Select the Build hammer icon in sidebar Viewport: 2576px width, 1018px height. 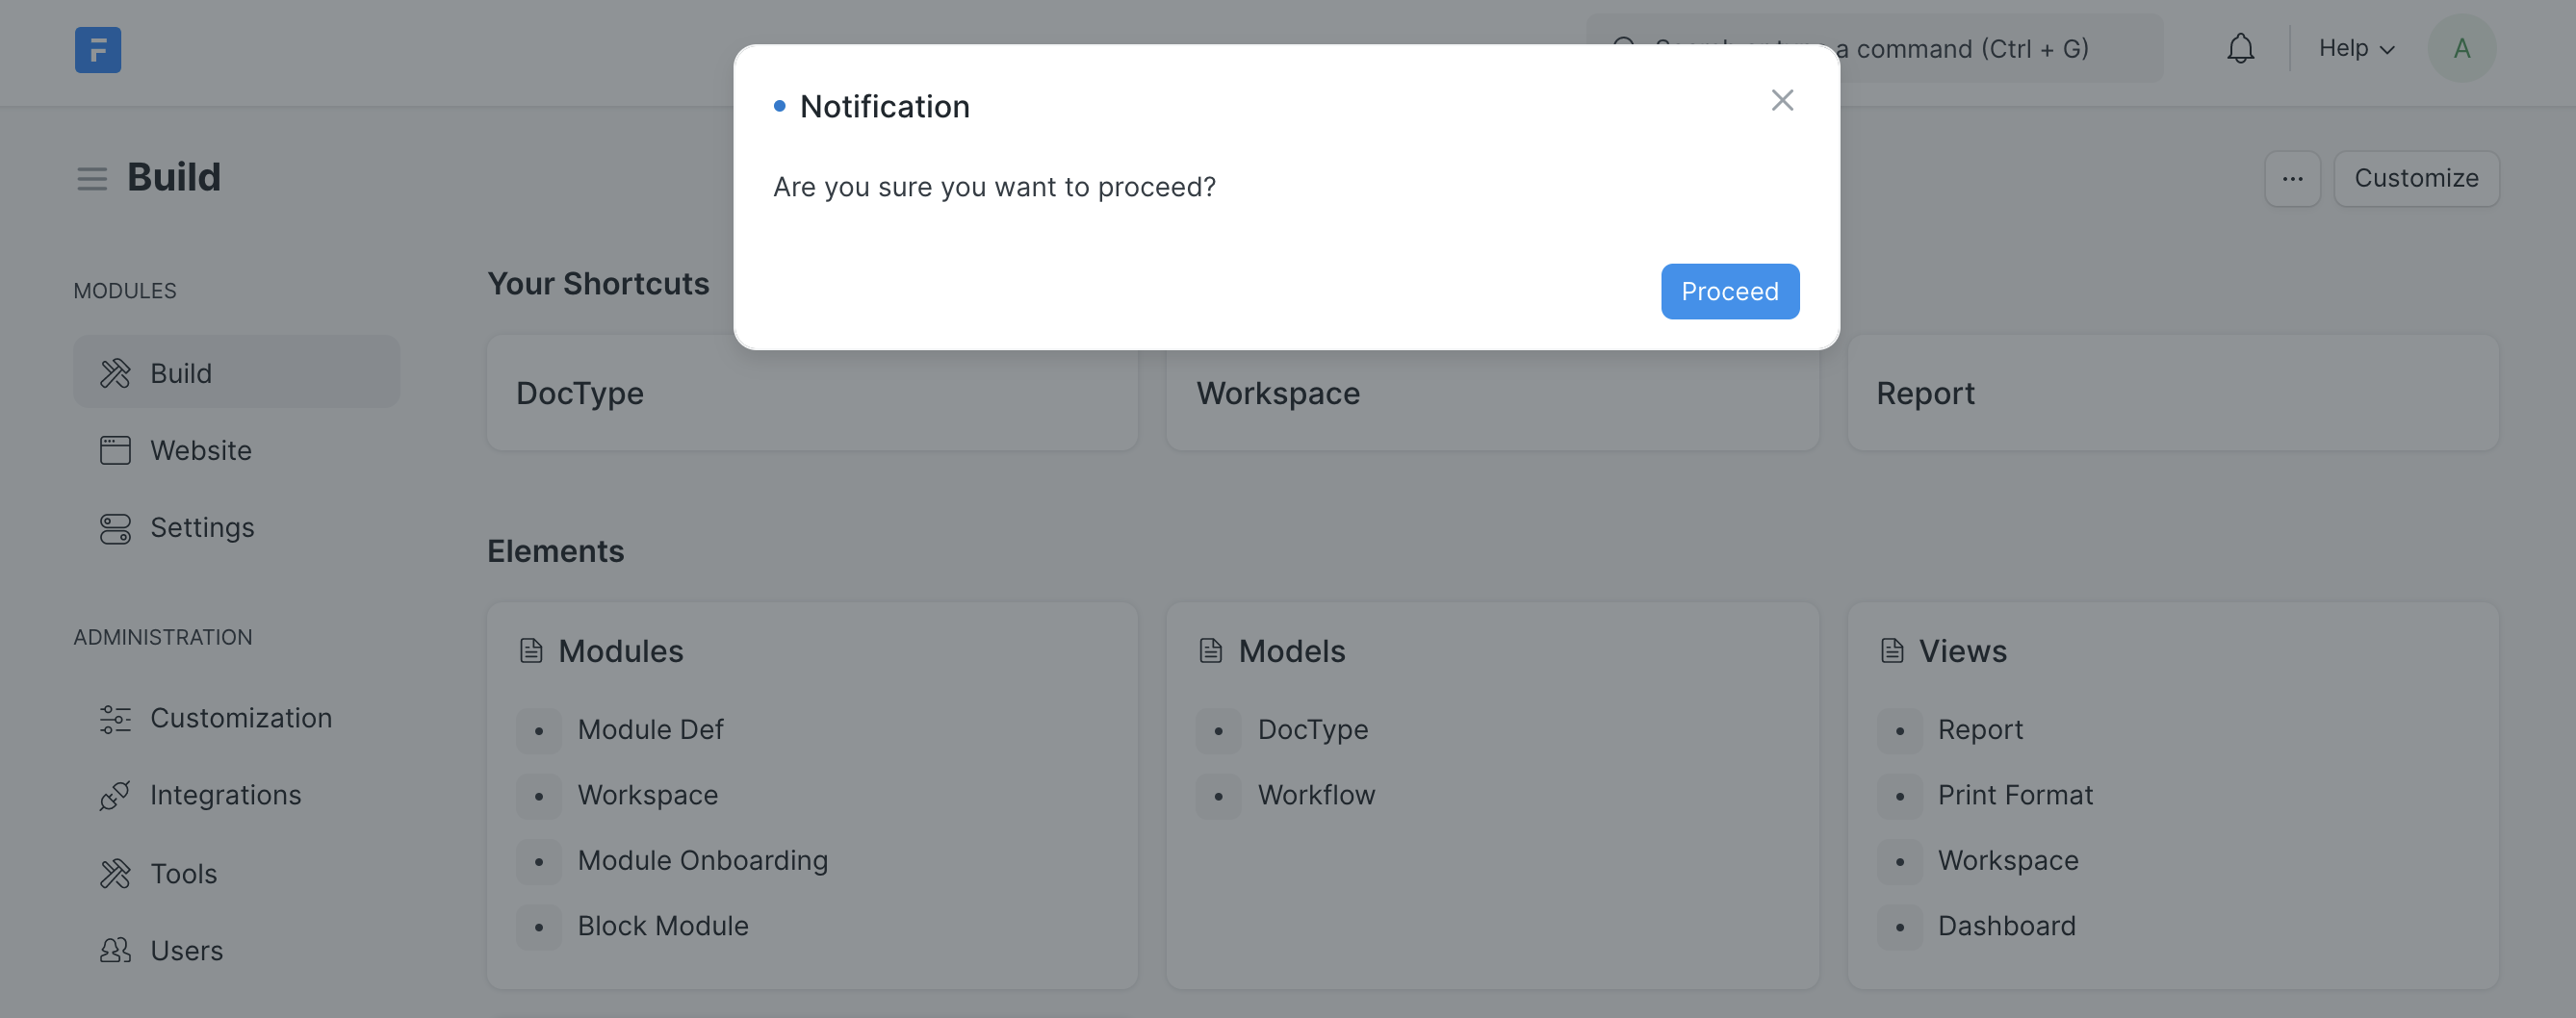coord(115,371)
